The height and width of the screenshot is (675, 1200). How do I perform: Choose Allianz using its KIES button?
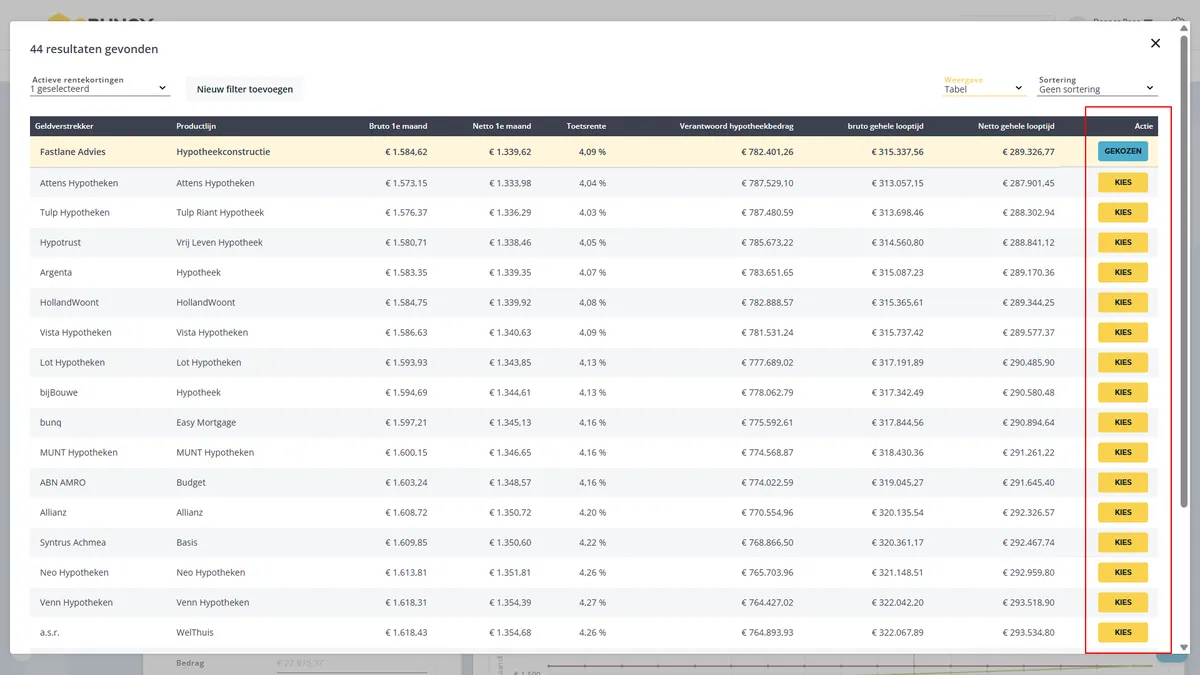1123,512
